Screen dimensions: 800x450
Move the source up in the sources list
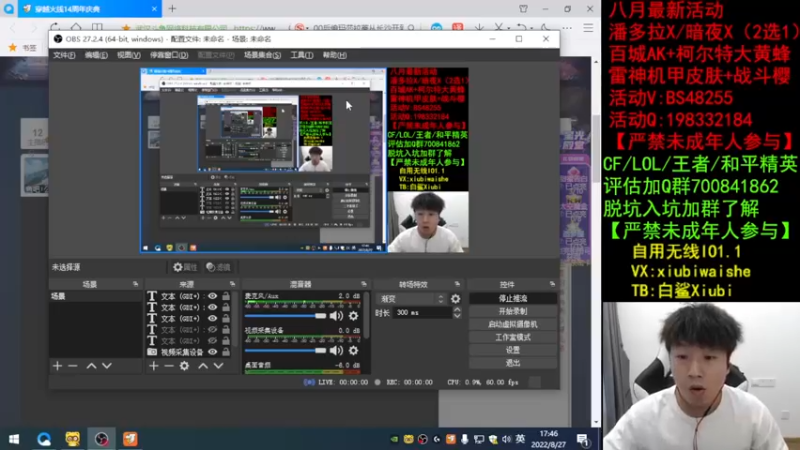click(203, 366)
